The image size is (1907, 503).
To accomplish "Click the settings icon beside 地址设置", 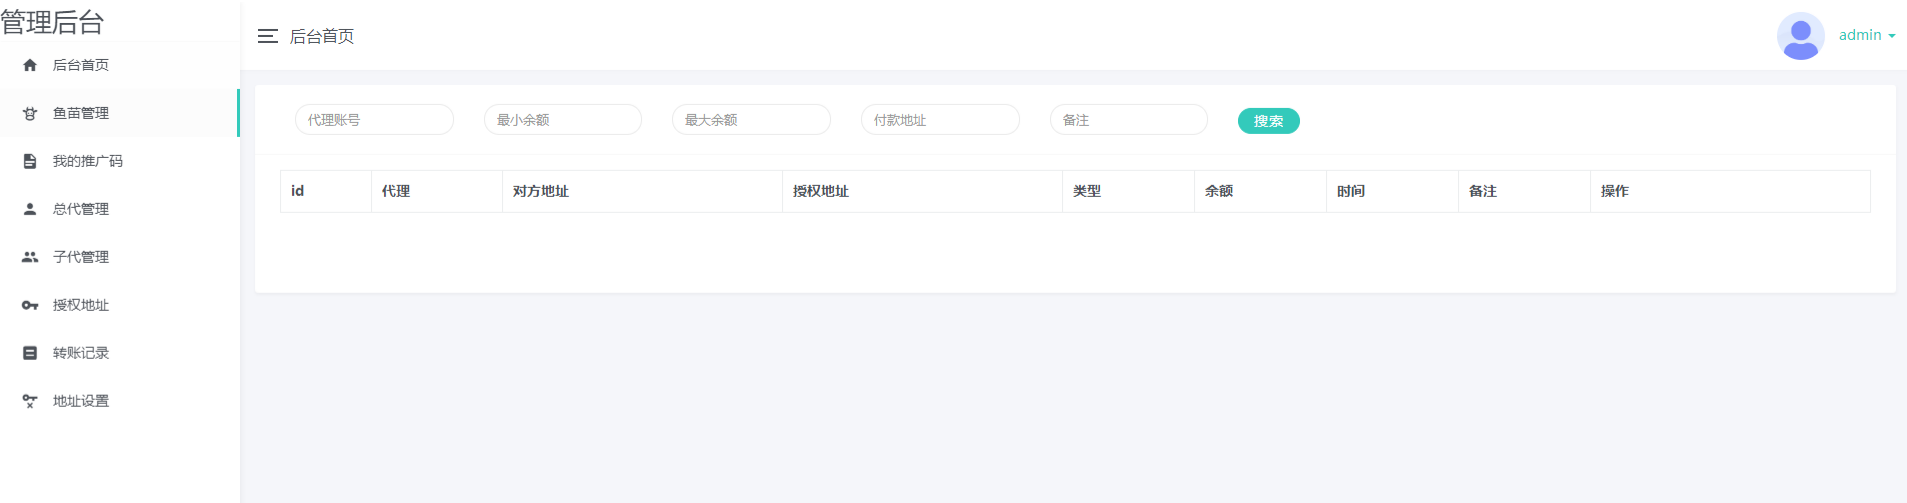I will (x=30, y=401).
